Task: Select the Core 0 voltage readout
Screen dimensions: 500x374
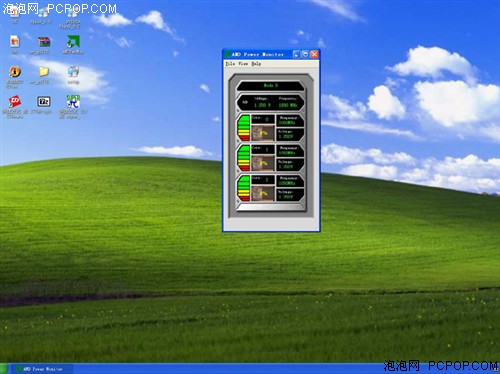Action: [290, 134]
